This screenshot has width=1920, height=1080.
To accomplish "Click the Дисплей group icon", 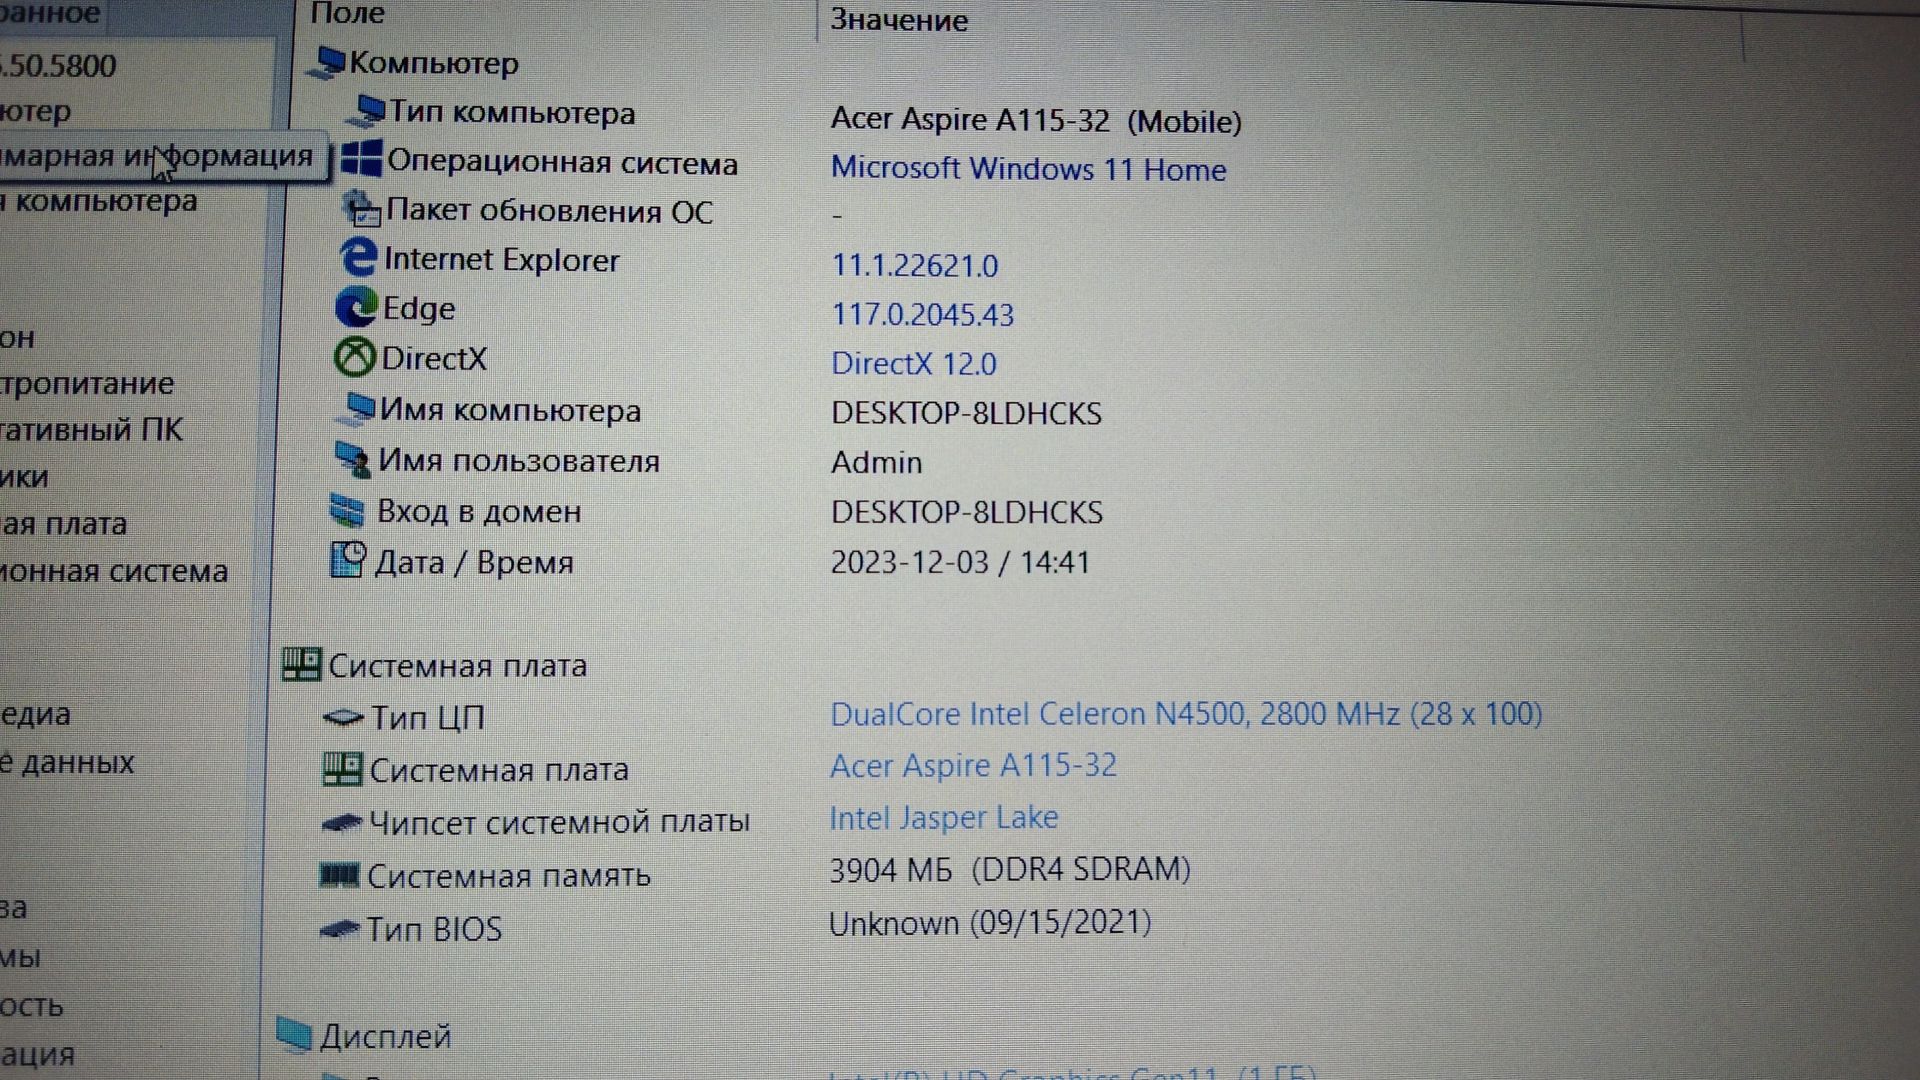I will pyautogui.click(x=293, y=1034).
